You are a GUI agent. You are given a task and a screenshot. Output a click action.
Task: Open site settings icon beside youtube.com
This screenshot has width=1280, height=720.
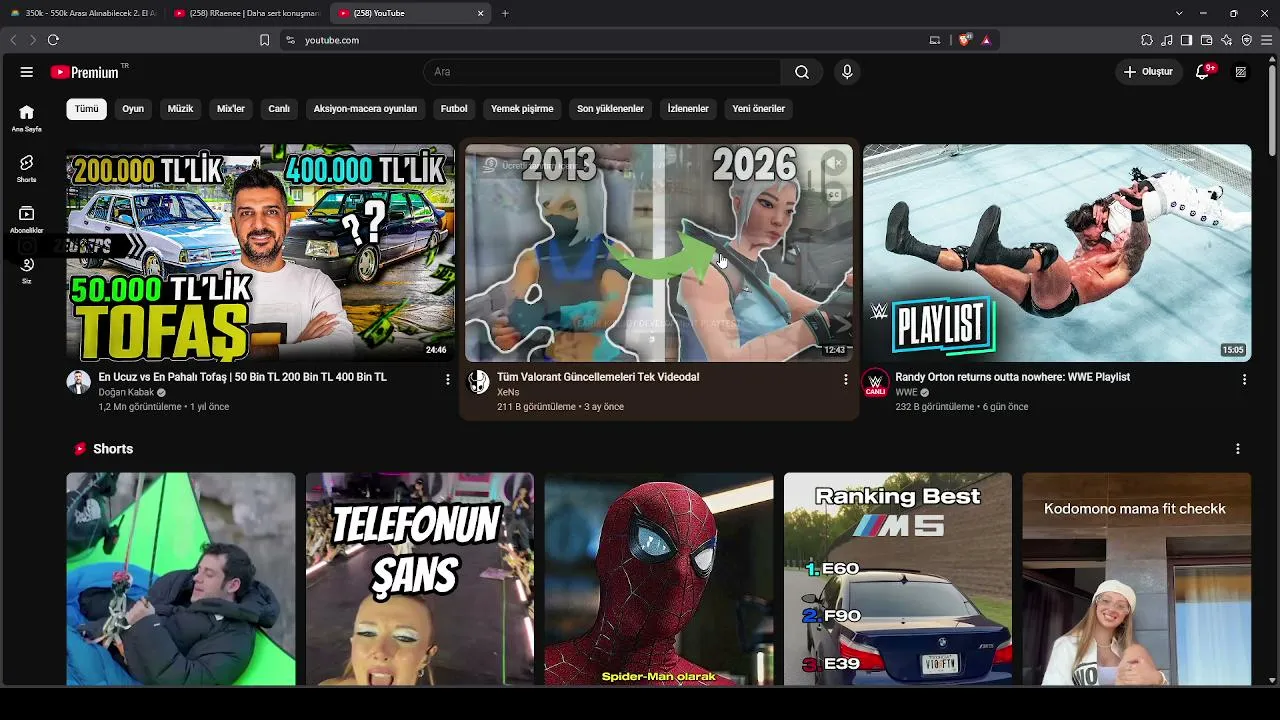click(290, 40)
